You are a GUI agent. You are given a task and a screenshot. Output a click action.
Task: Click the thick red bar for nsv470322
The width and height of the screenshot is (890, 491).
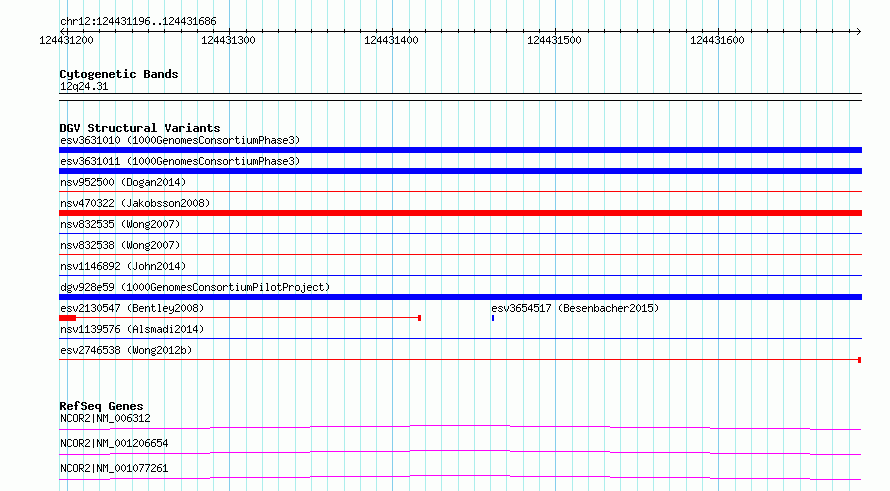[460, 213]
